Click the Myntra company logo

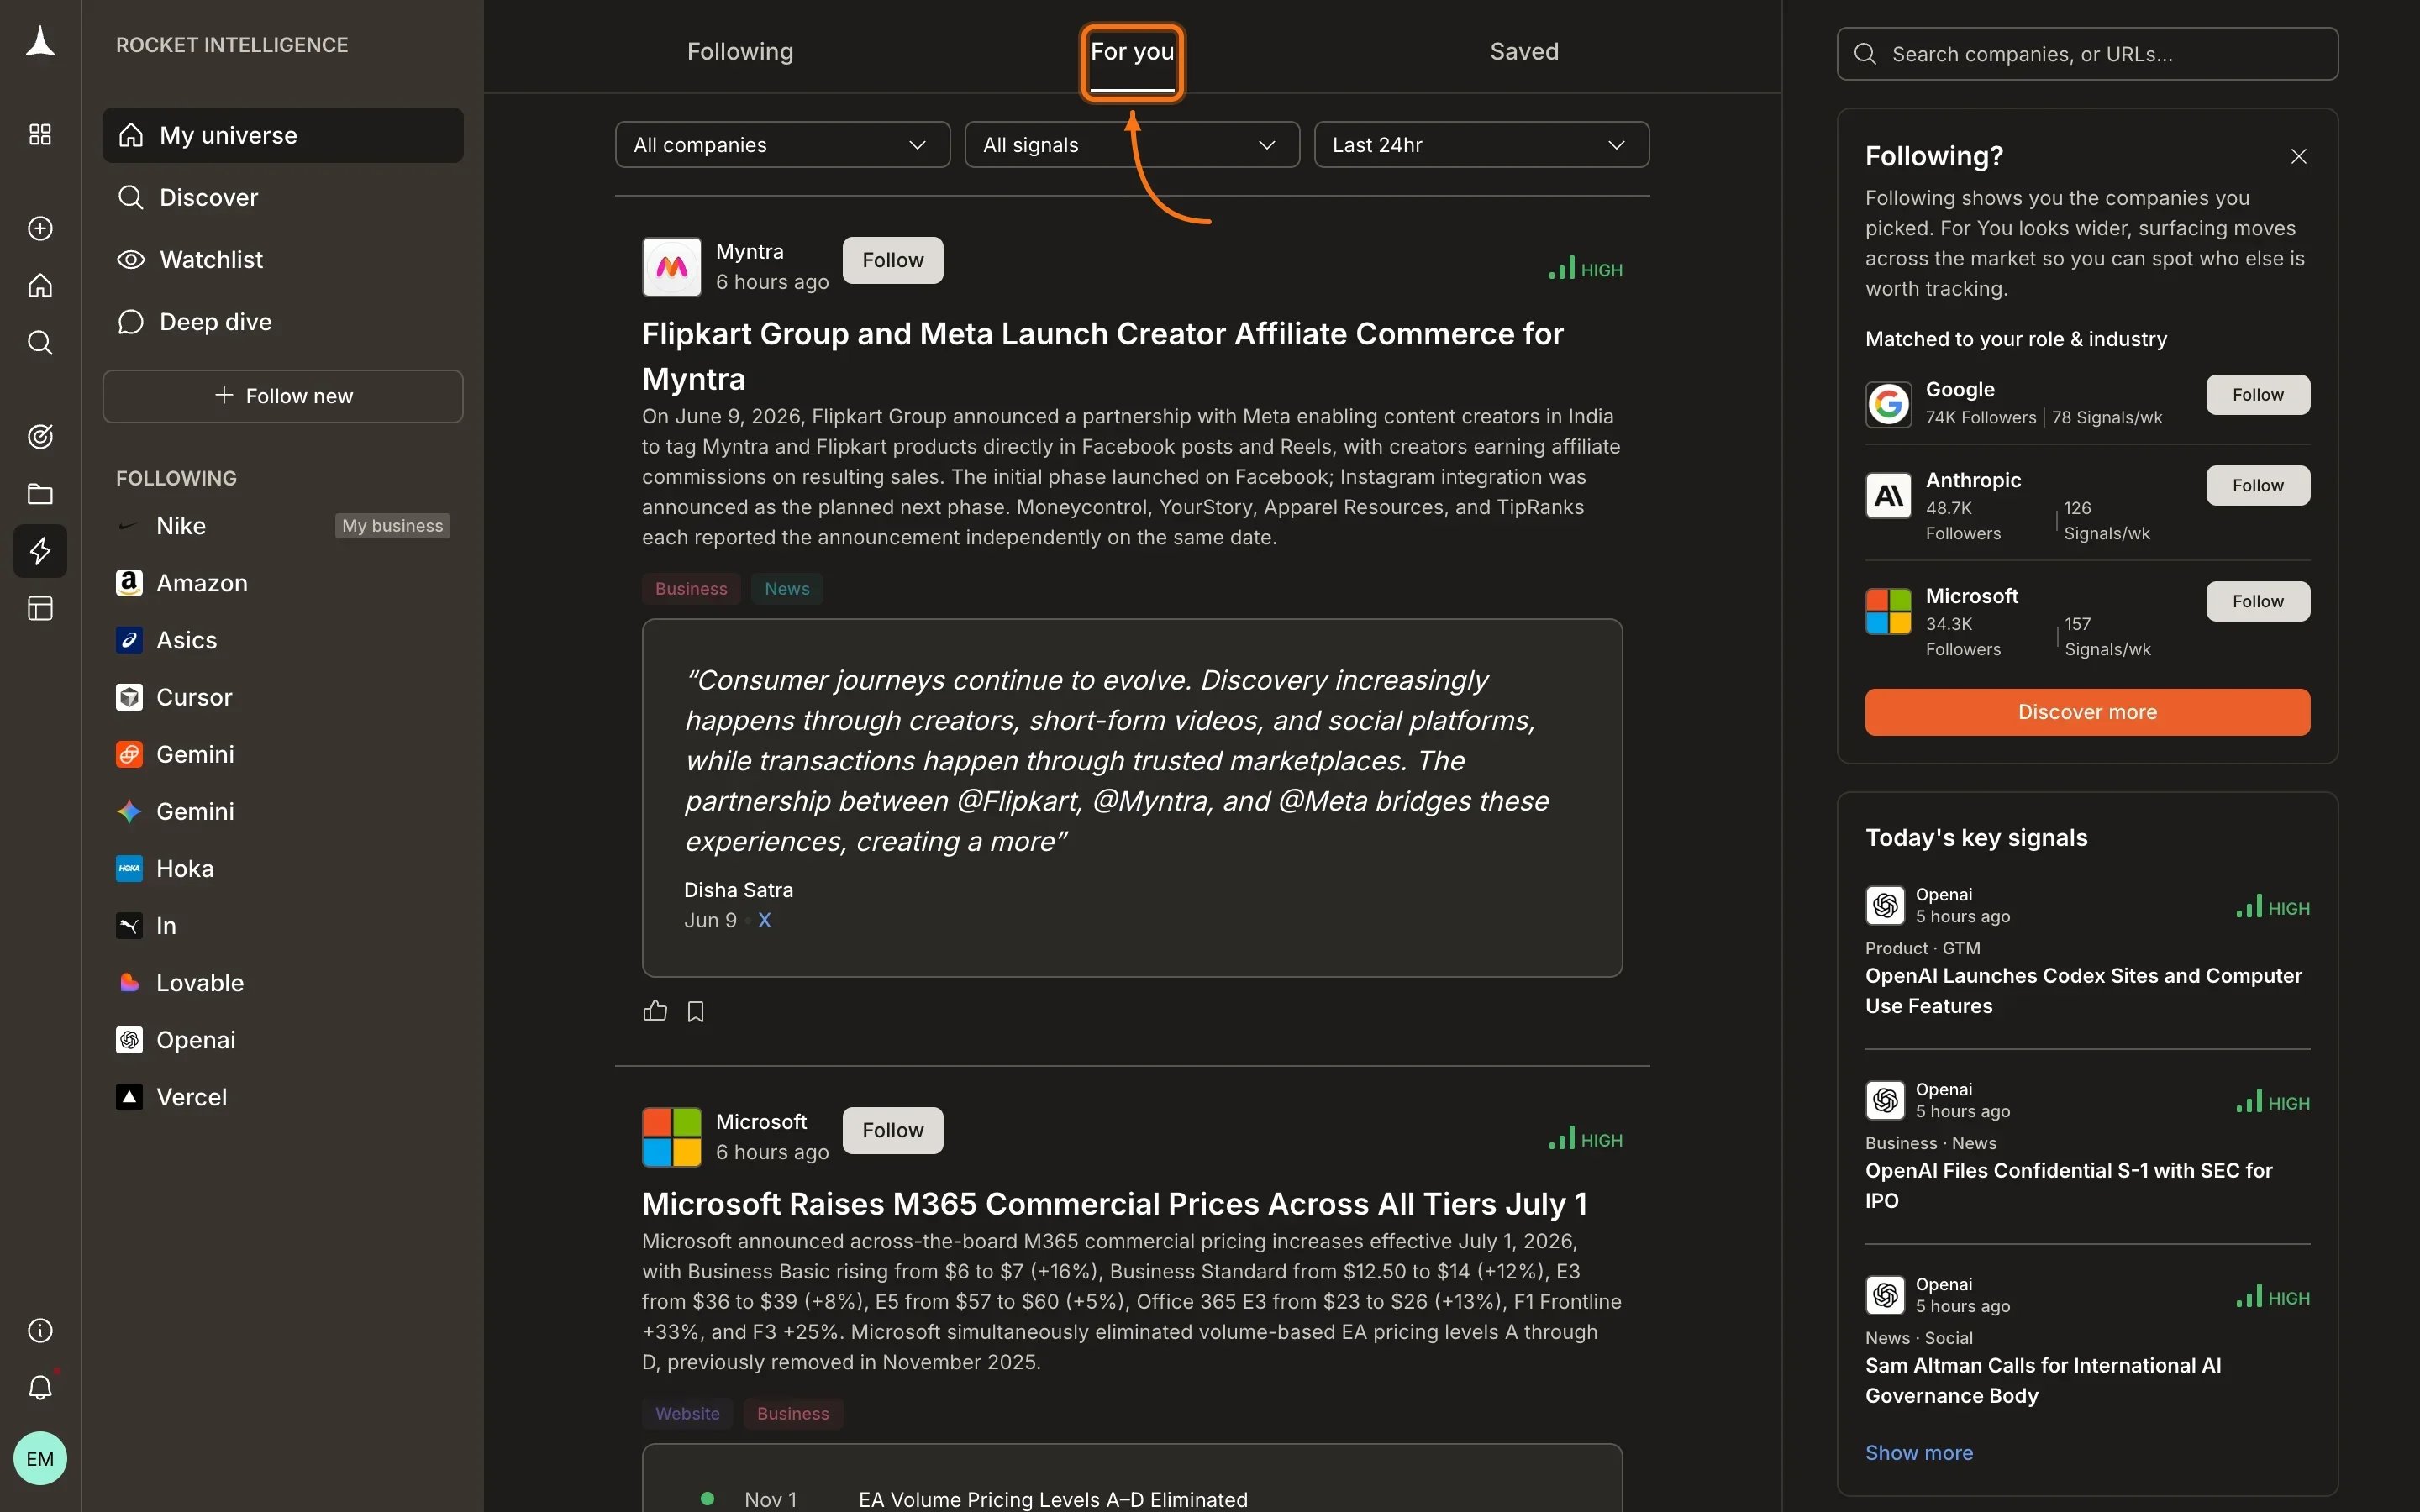click(672, 267)
